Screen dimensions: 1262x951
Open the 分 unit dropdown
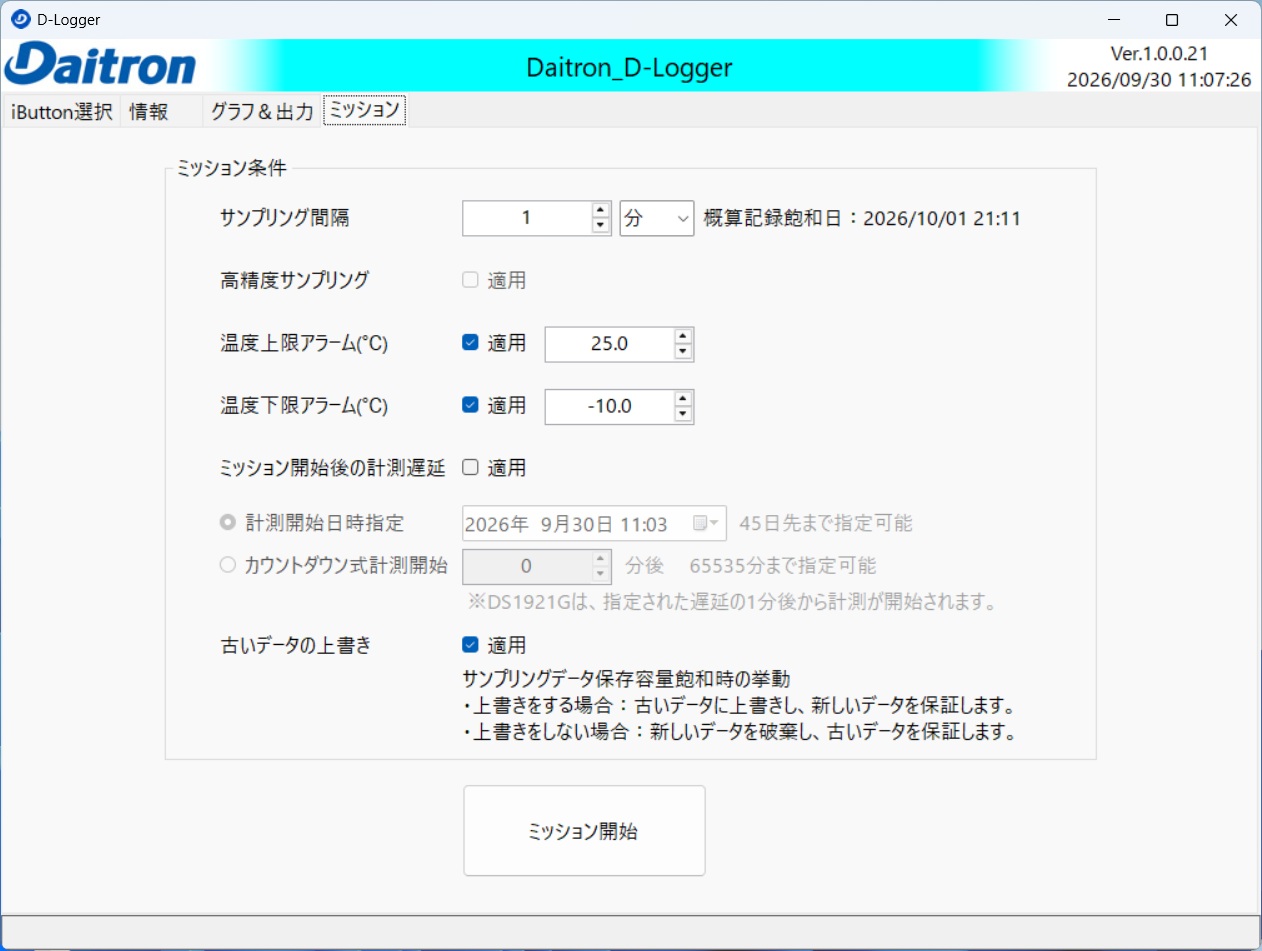[x=657, y=218]
